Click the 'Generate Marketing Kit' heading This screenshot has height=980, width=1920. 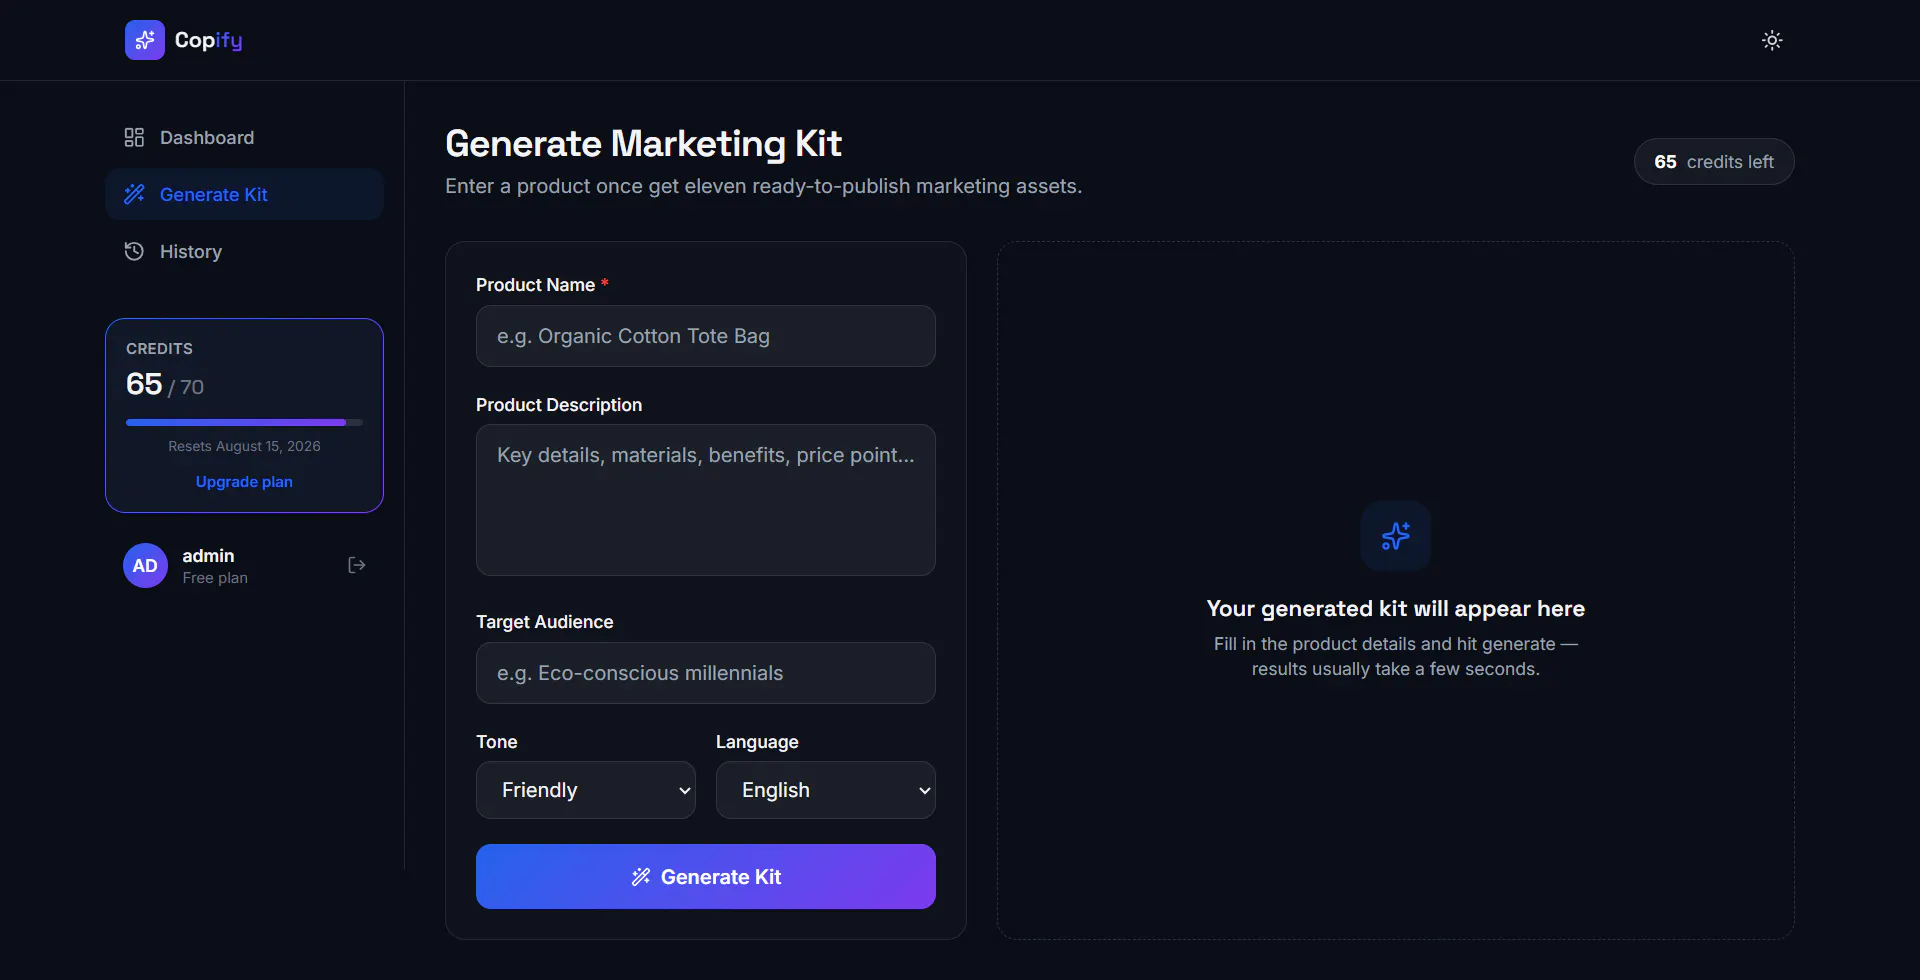click(643, 144)
